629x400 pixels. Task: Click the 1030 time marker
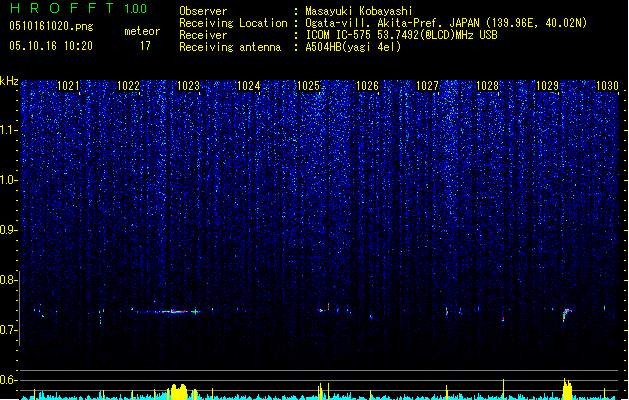[x=607, y=86]
